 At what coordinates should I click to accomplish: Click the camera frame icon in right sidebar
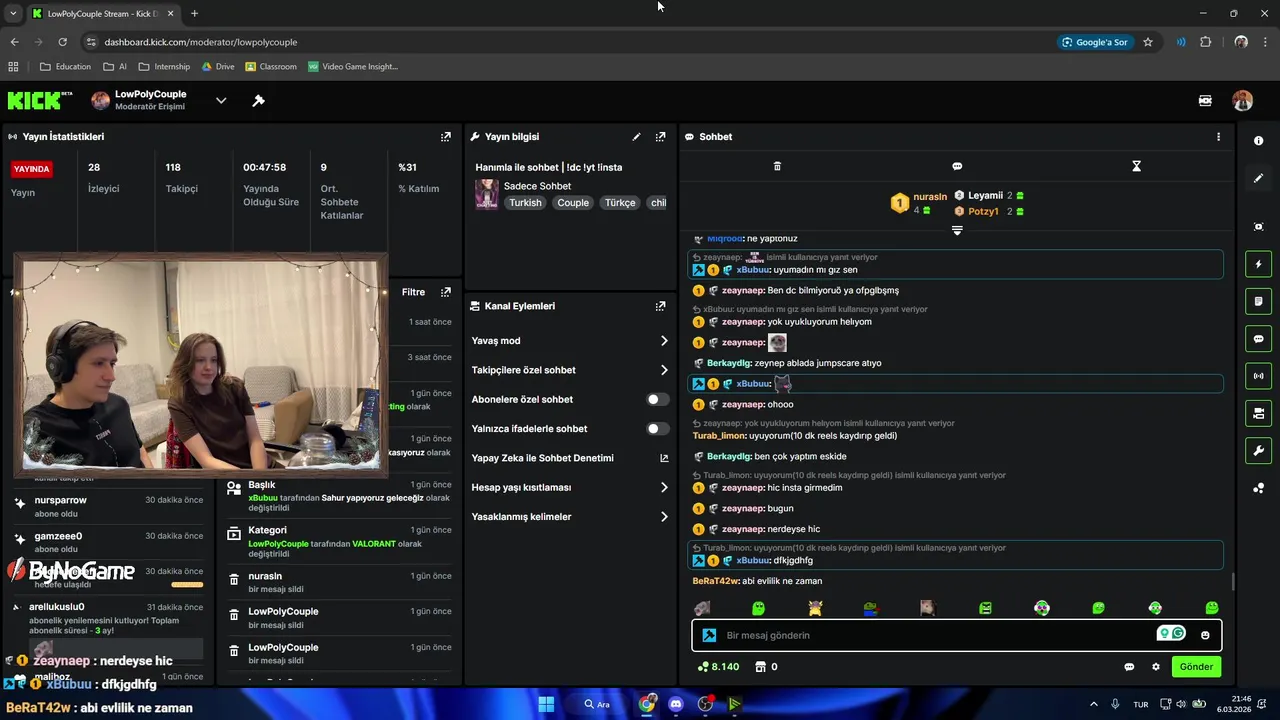click(x=1258, y=227)
